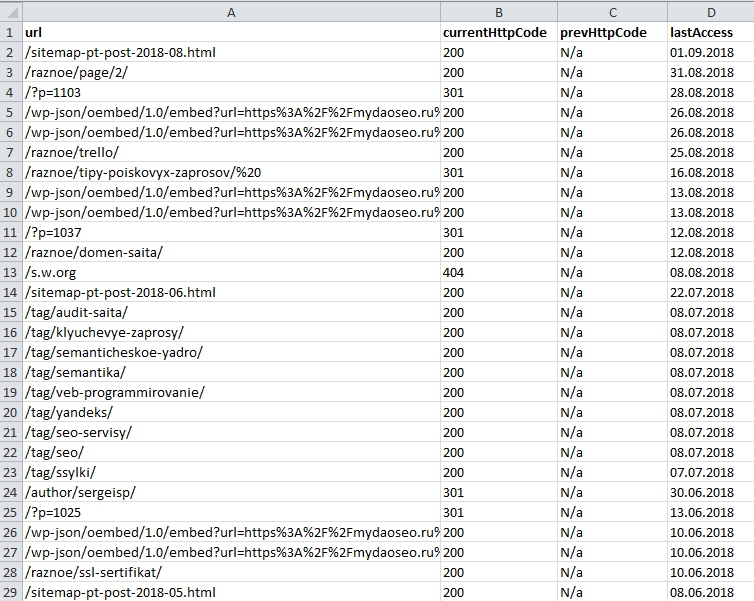Select cell /sitemap-pt-post-2018-08.html

click(231, 52)
